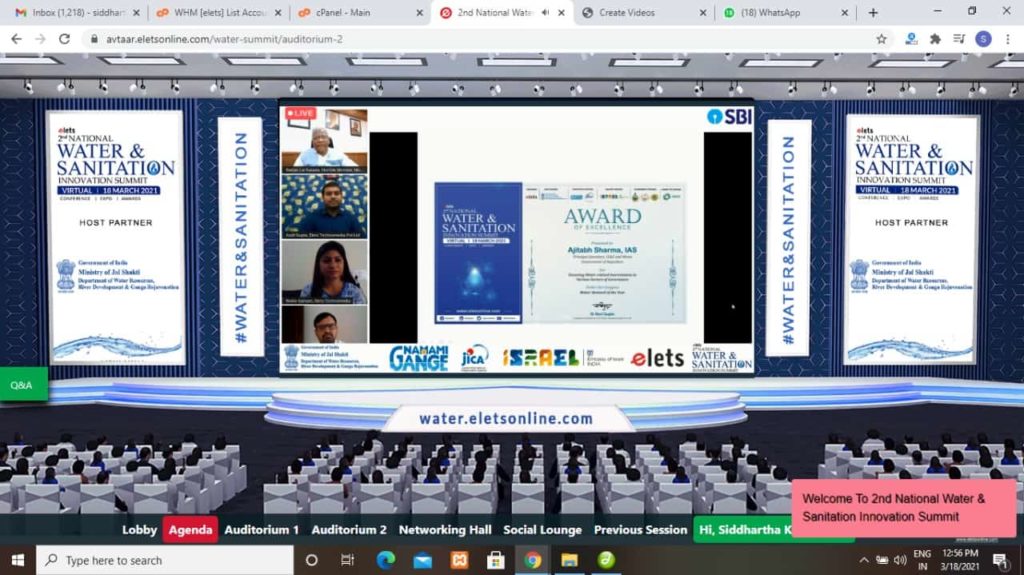Enter Auditorium 2

(349, 530)
